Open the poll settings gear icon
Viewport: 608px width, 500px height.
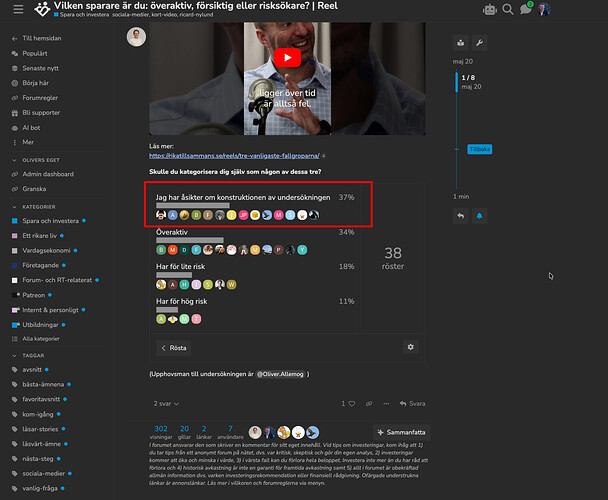pyautogui.click(x=410, y=347)
